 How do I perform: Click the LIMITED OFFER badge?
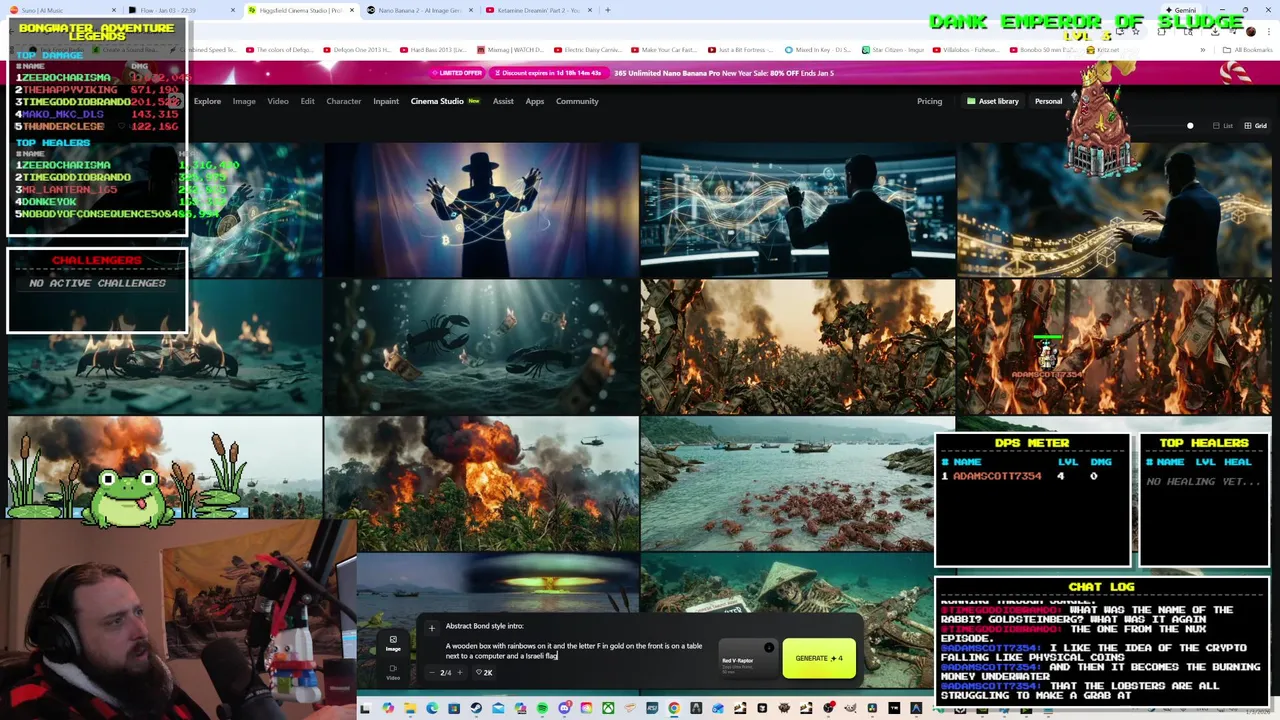pyautogui.click(x=459, y=73)
